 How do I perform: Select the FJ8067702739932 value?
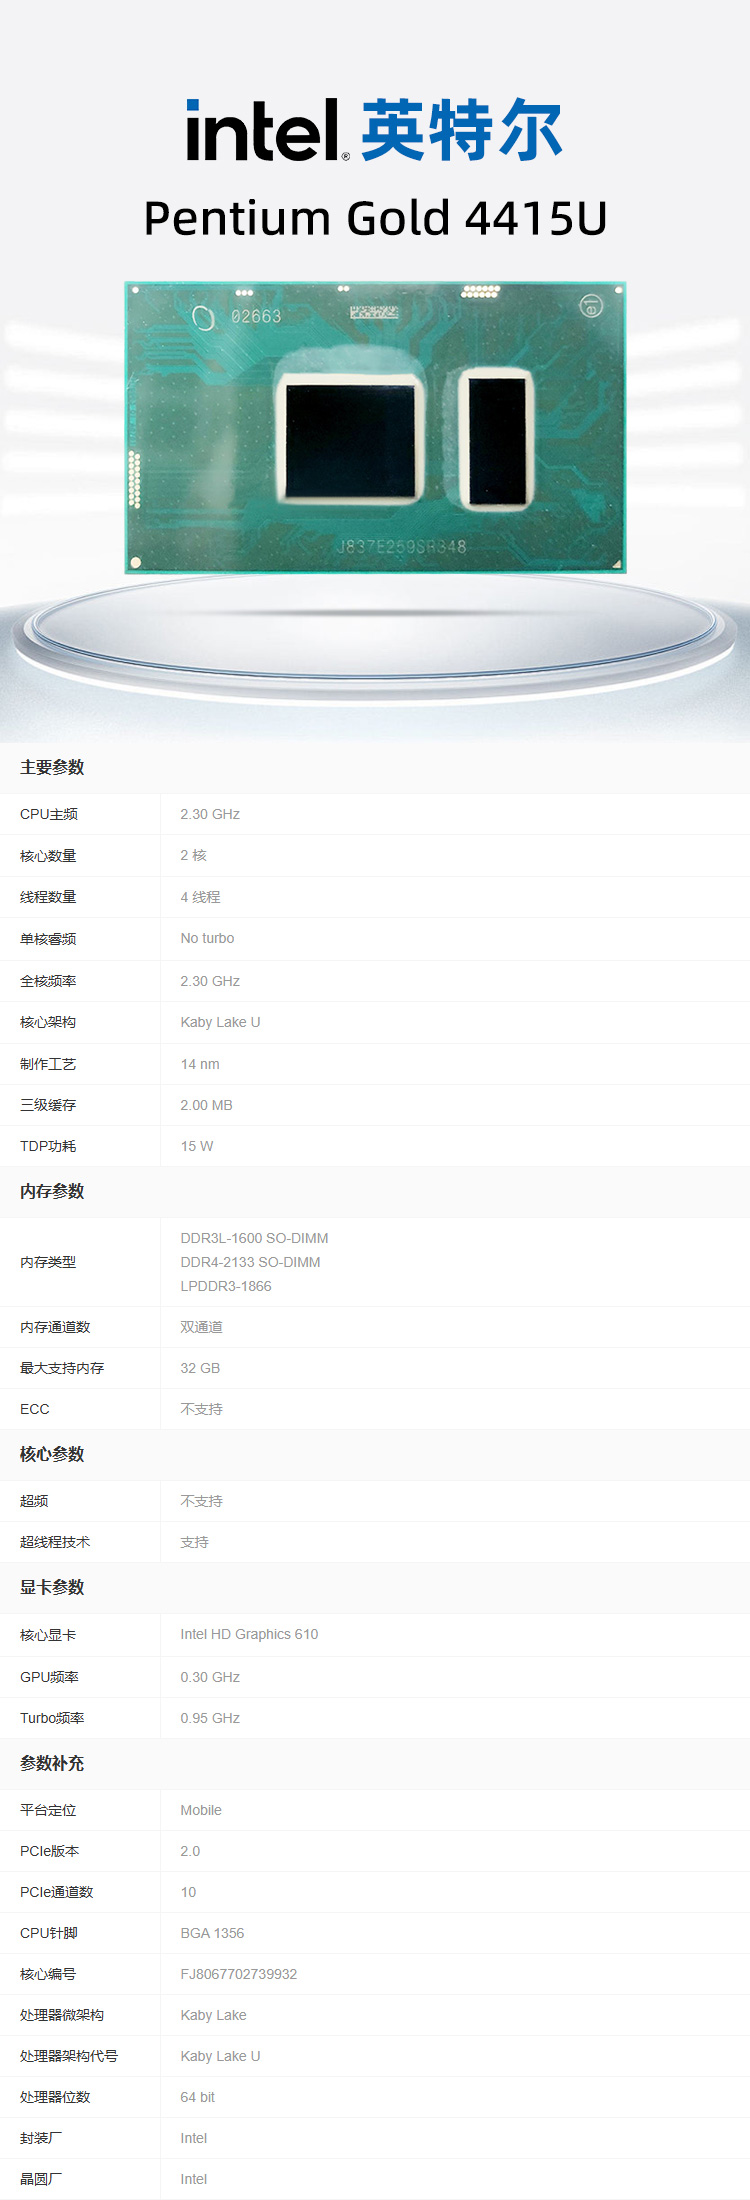238,1974
